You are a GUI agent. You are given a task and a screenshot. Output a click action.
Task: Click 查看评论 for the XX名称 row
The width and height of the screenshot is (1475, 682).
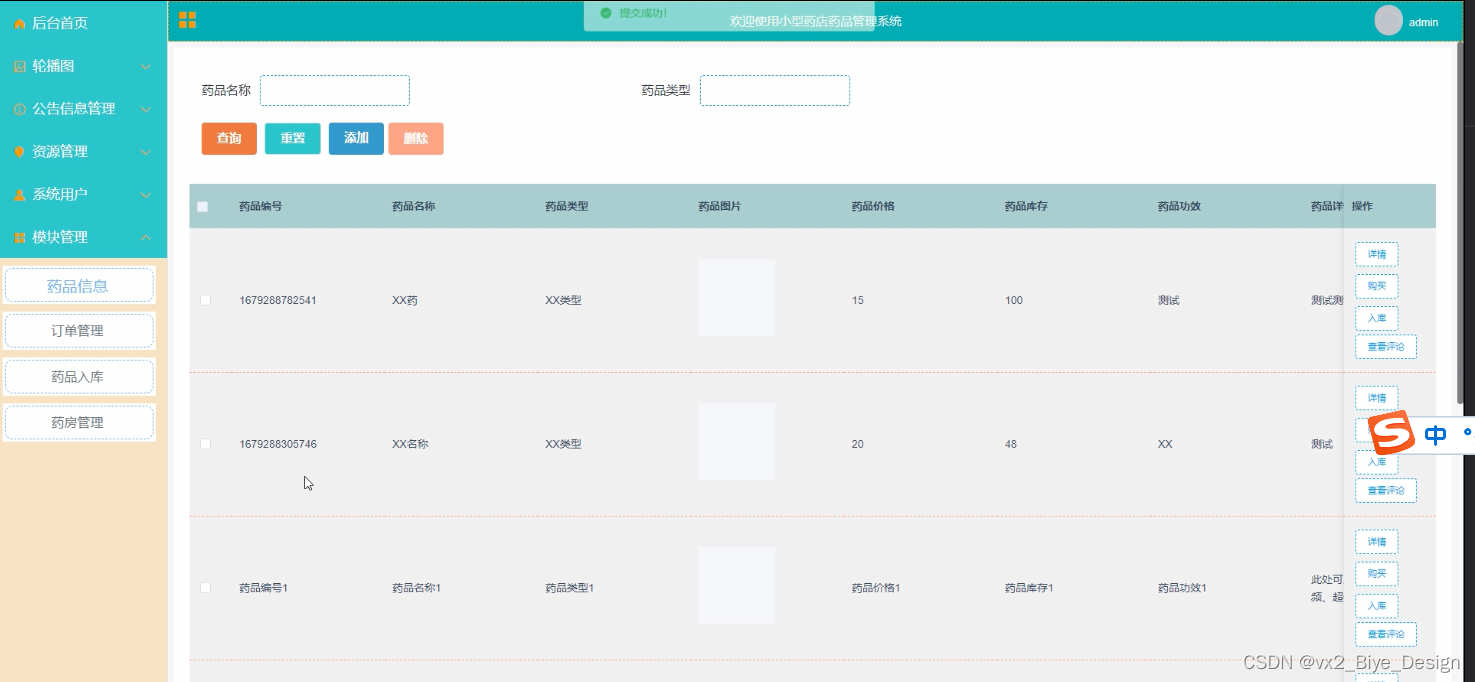point(1386,491)
